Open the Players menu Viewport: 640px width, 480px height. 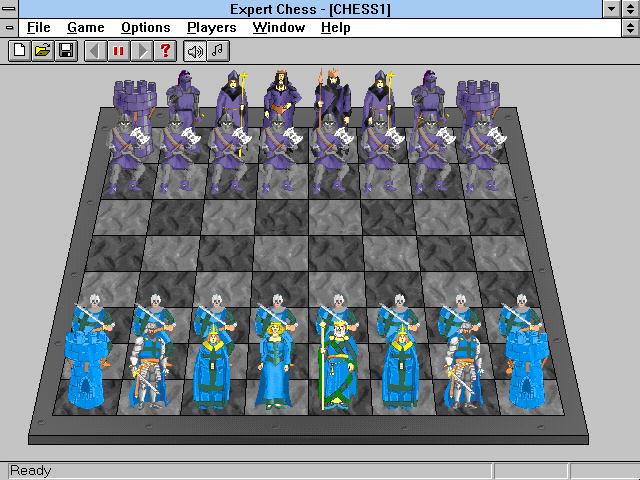211,28
